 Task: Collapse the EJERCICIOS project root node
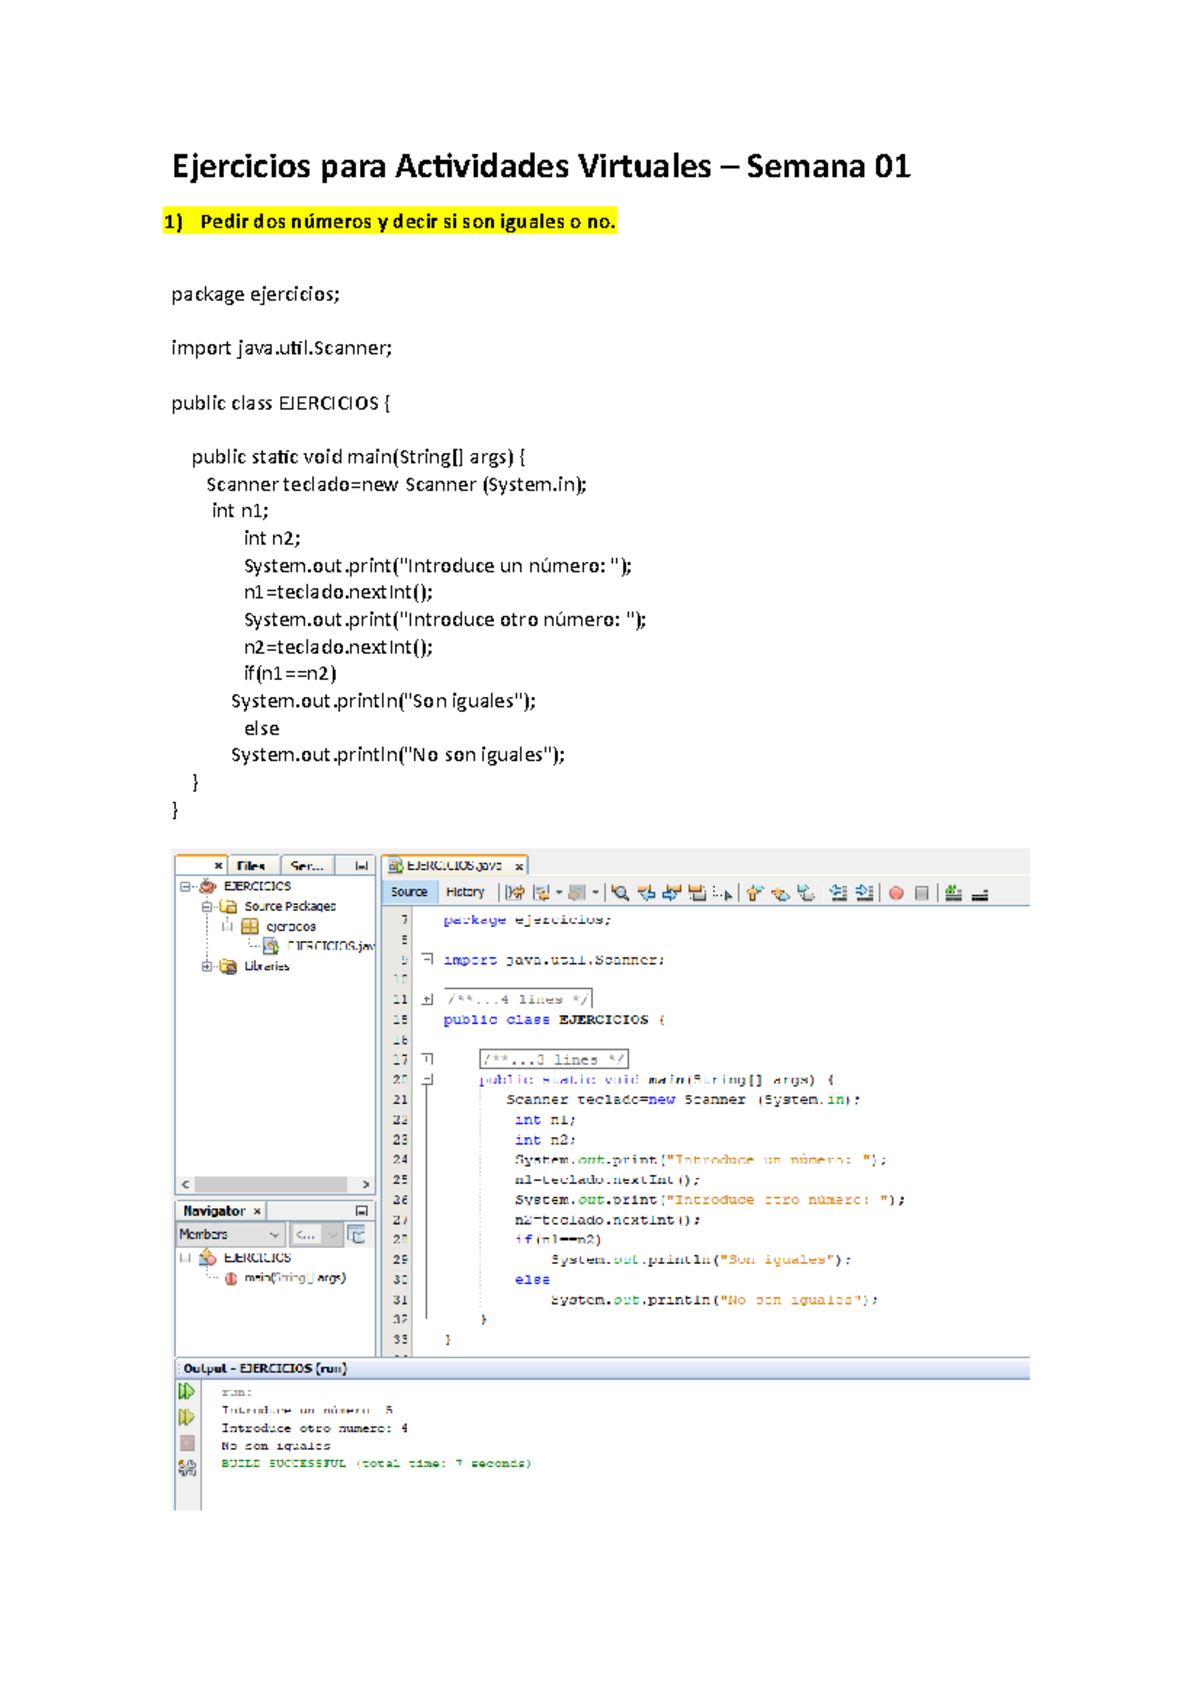(185, 886)
